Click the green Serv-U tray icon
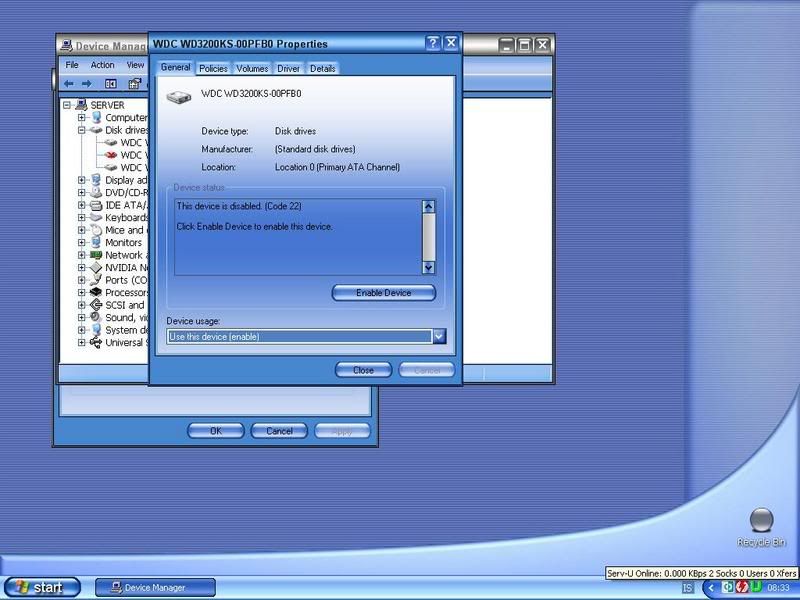This screenshot has height=600, width=800. [756, 587]
